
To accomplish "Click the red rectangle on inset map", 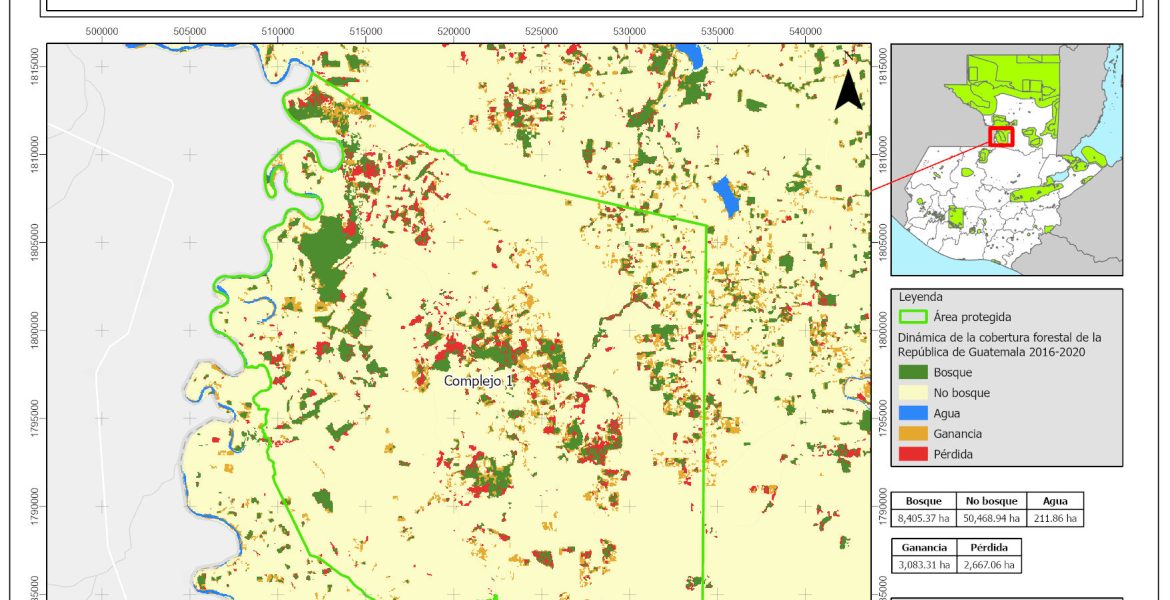I will (x=1001, y=136).
